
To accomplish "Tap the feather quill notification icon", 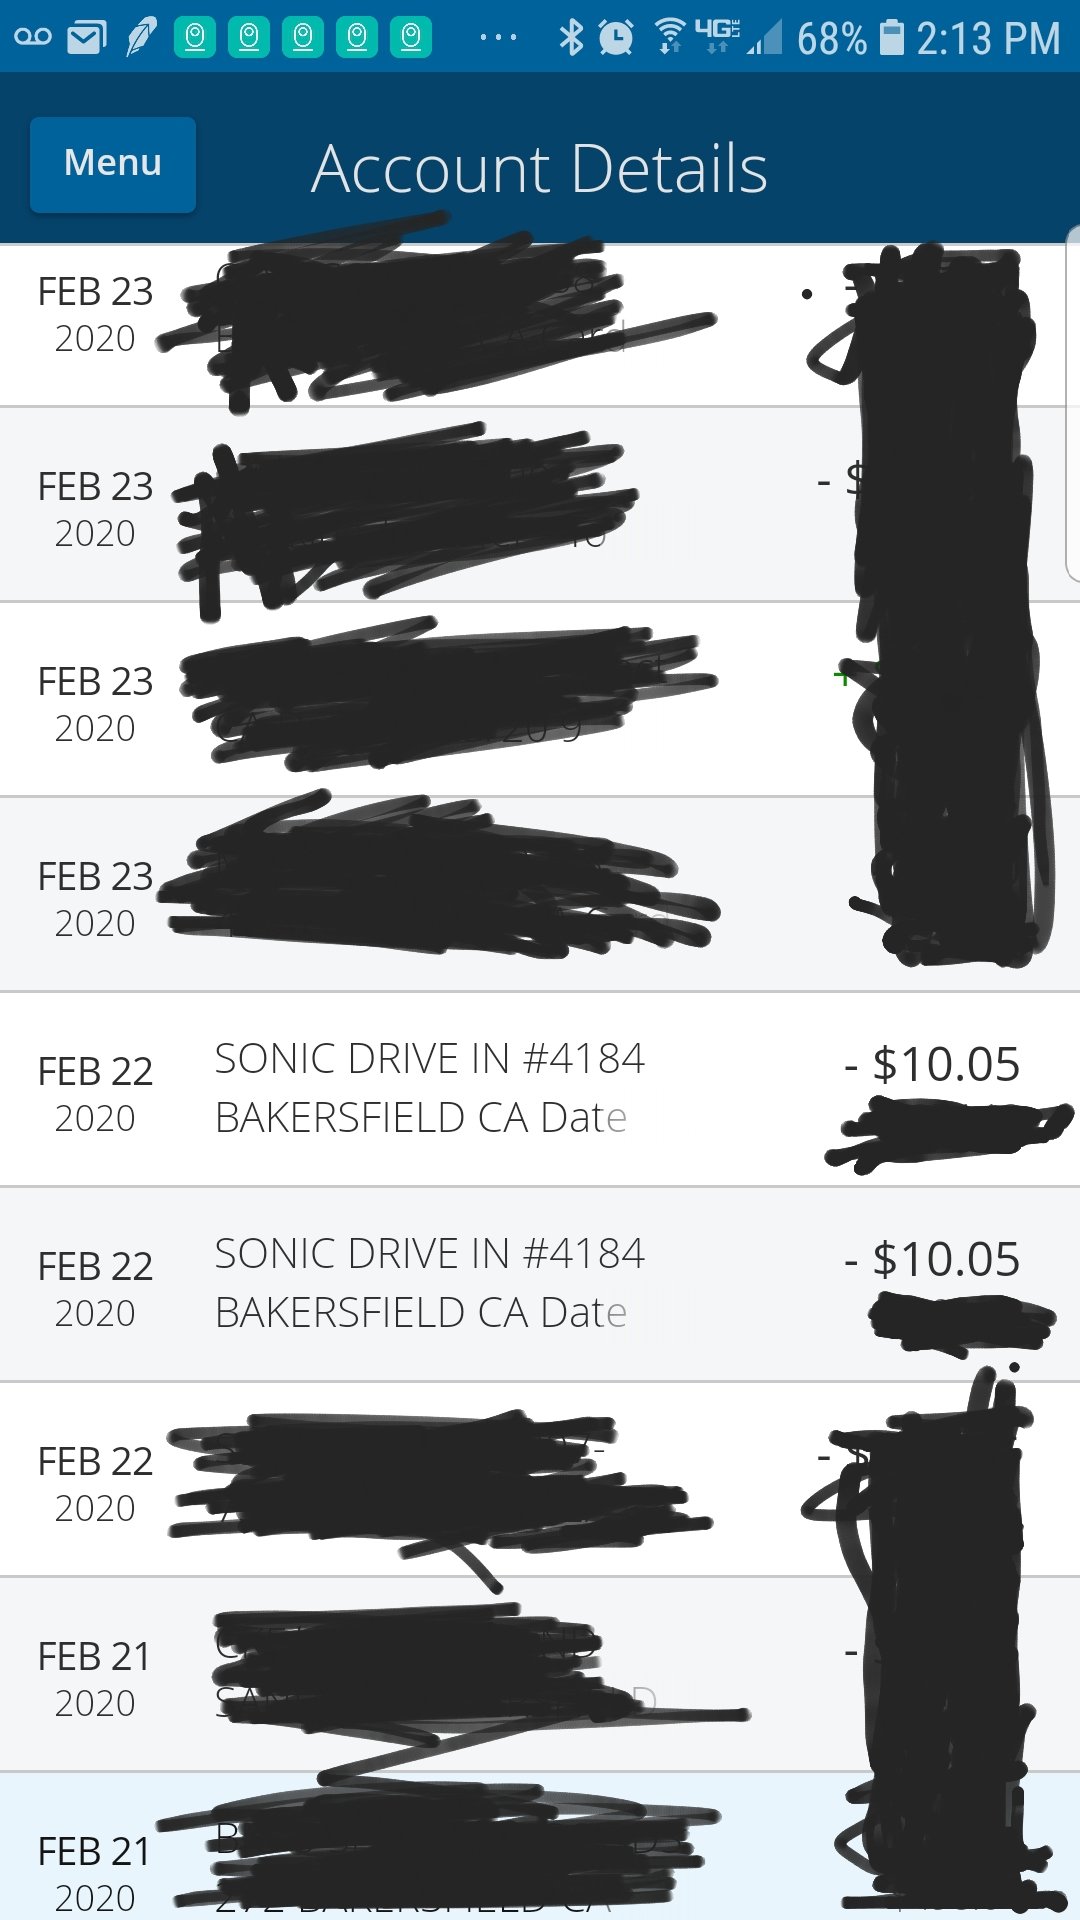I will pyautogui.click(x=141, y=37).
